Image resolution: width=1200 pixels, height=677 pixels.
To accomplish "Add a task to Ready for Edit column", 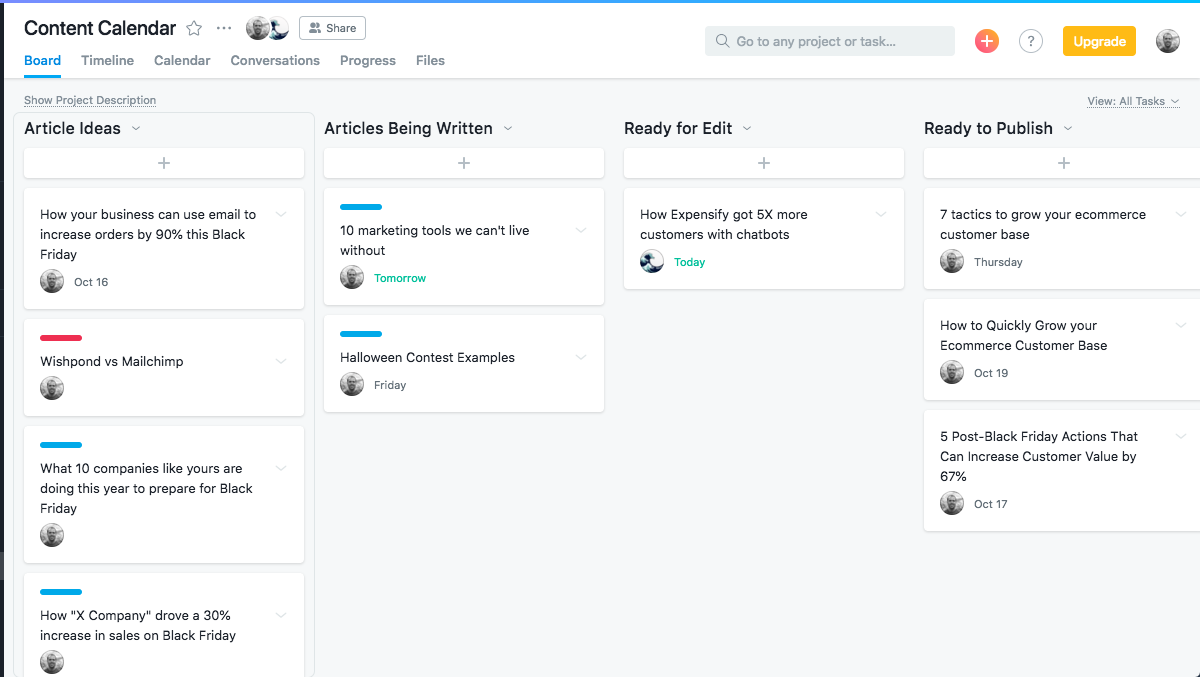I will coord(764,163).
